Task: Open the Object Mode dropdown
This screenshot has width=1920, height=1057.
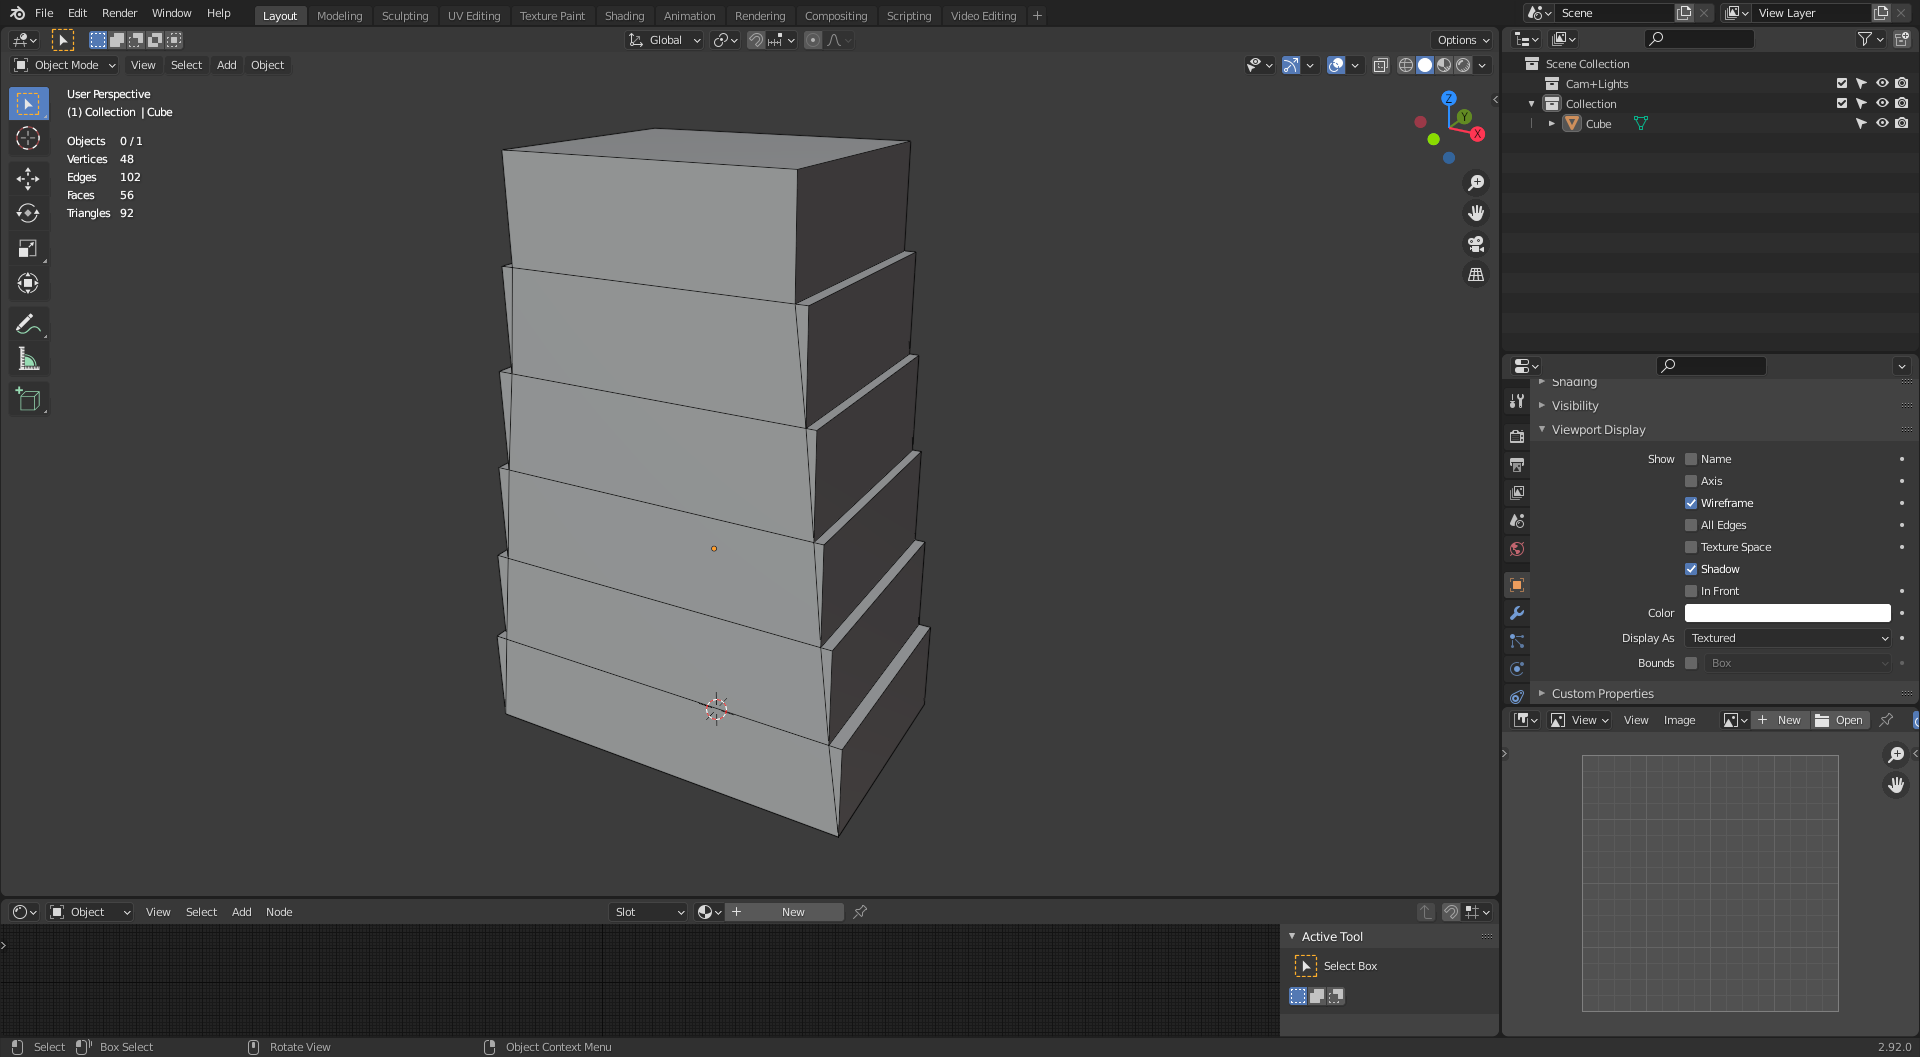Action: [66, 65]
